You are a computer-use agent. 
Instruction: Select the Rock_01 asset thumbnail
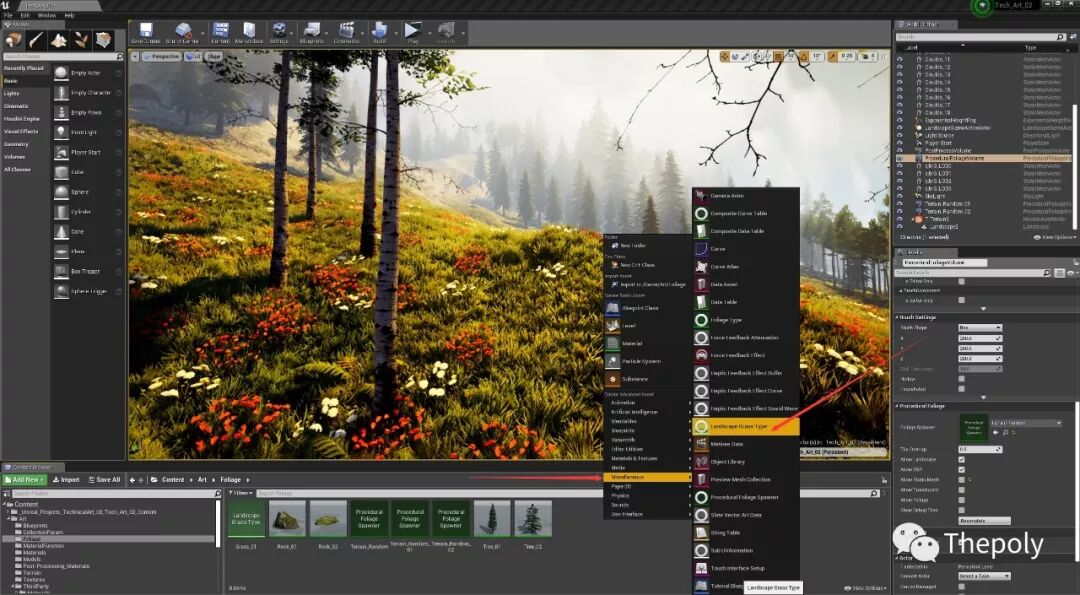pos(287,519)
